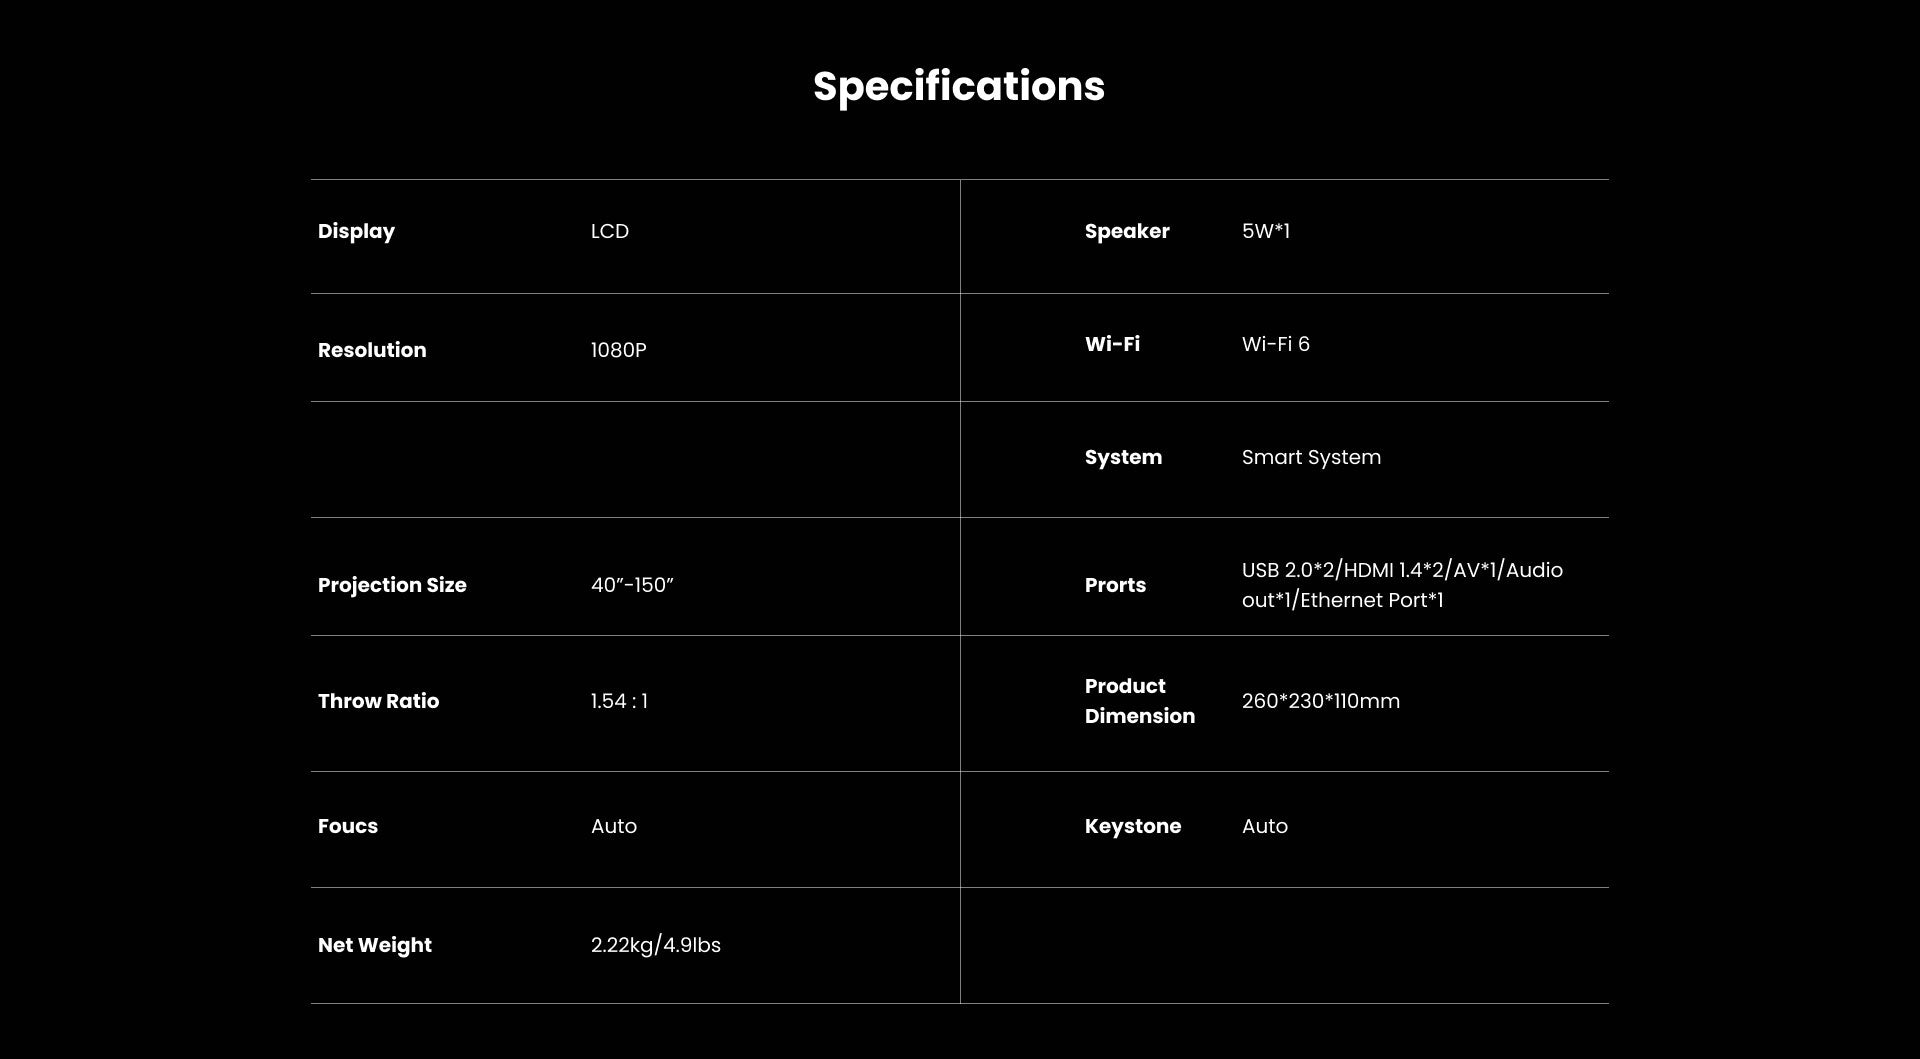Viewport: 1920px width, 1059px height.
Task: Click the Foucs row label
Action: tap(347, 826)
